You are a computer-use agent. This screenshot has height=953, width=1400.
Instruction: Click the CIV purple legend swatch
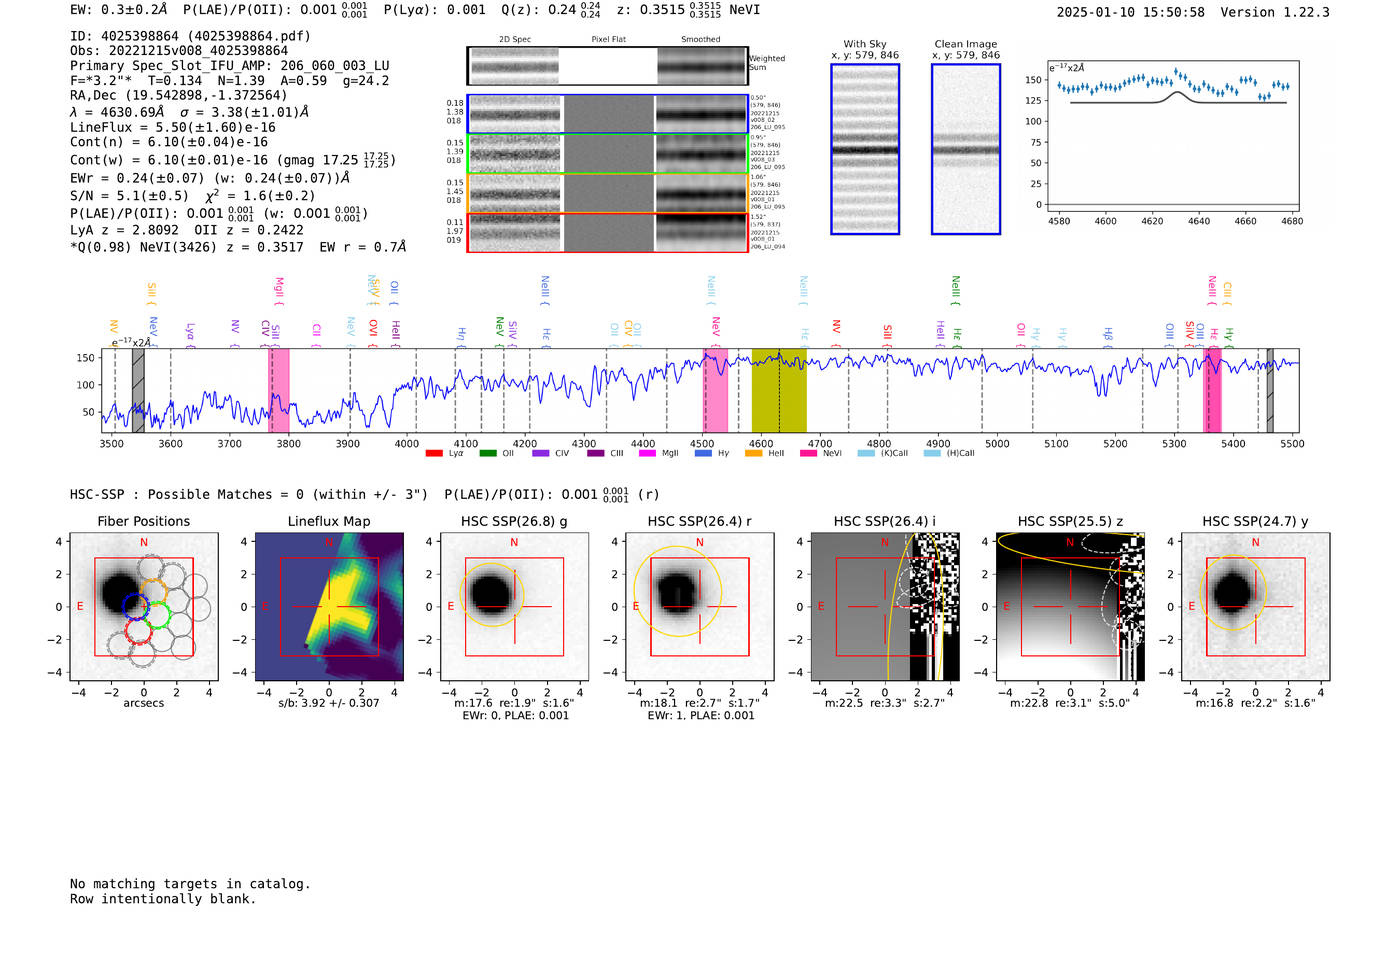[541, 453]
